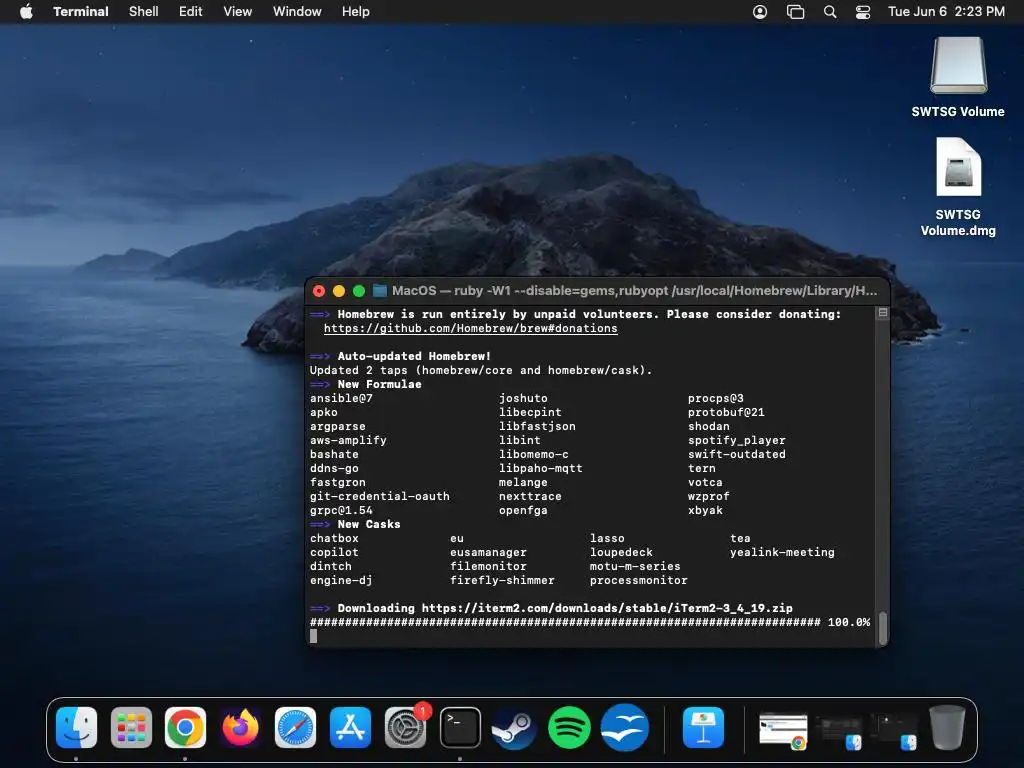
Task: Open the App Store from the Dock
Action: pyautogui.click(x=350, y=728)
